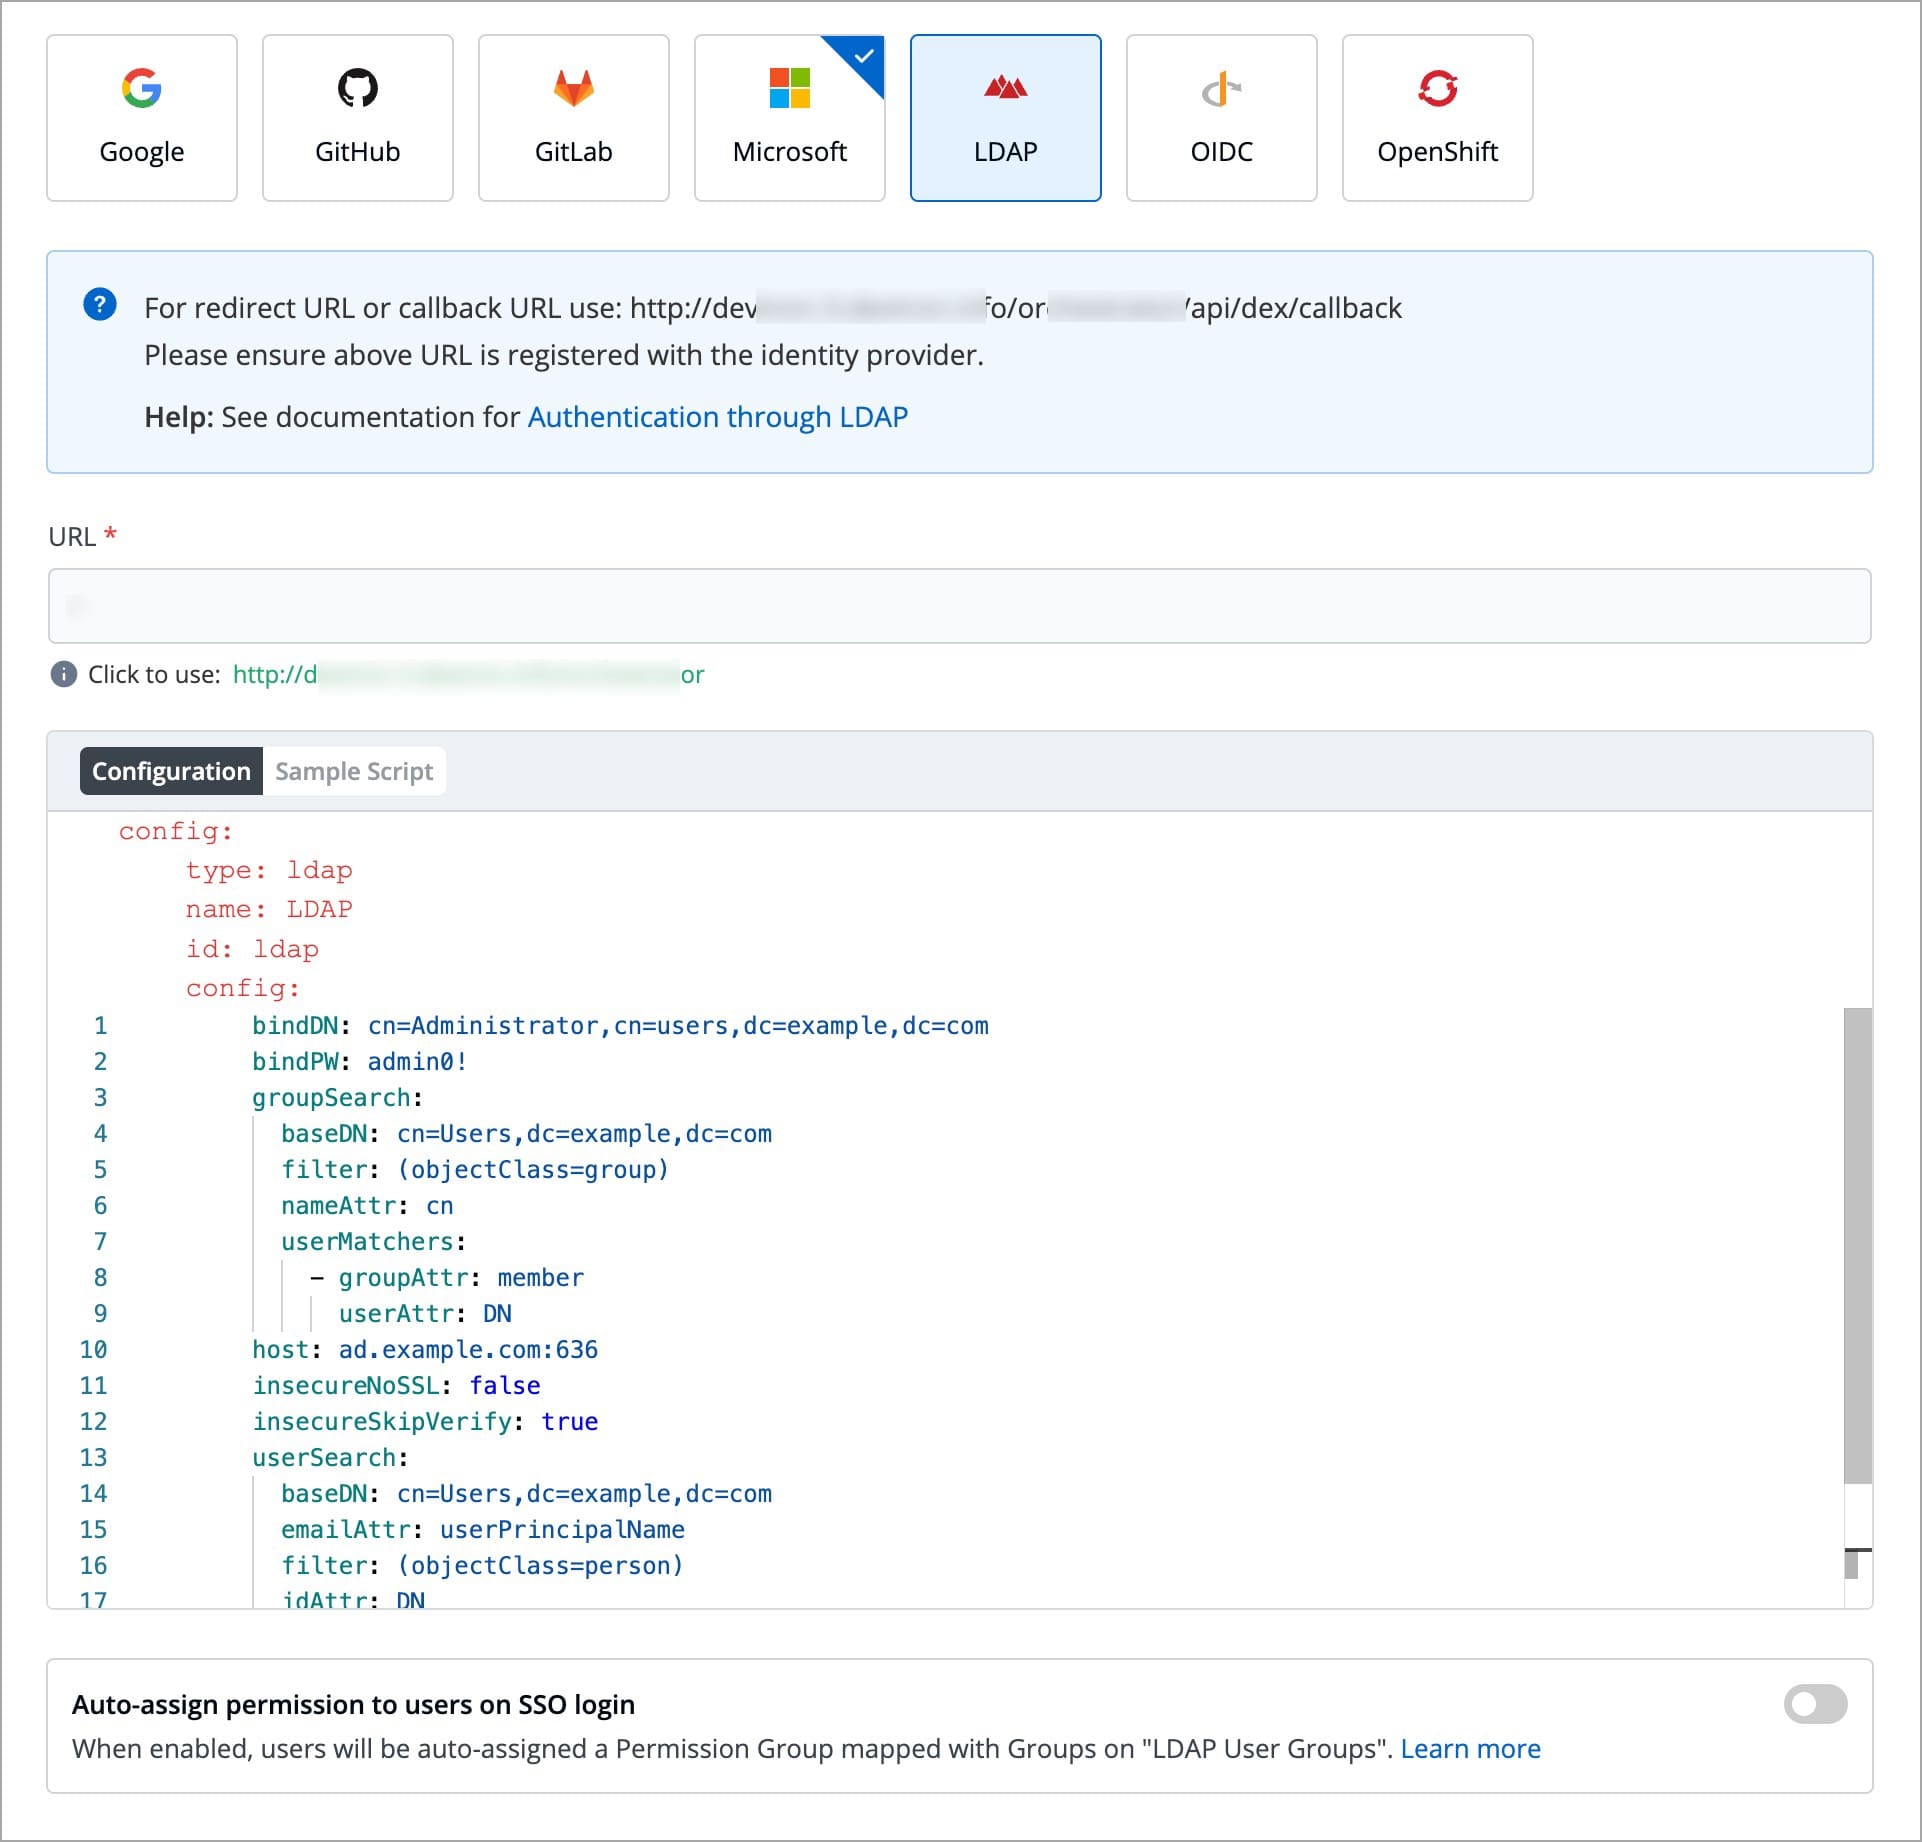Click the insecureSkipVerify true value
Viewport: 1922px width, 1842px height.
click(570, 1422)
